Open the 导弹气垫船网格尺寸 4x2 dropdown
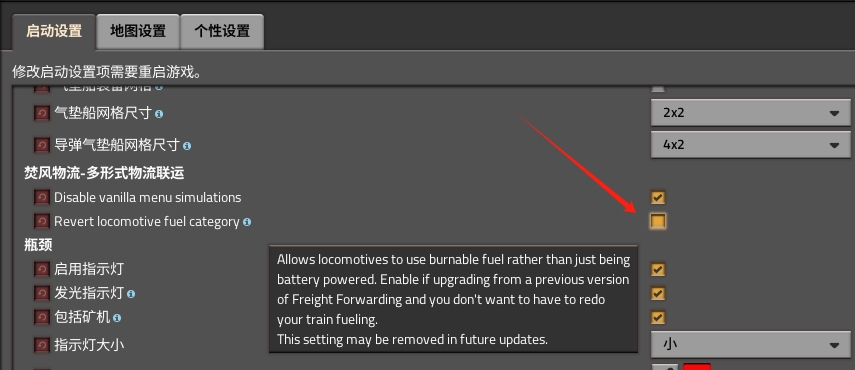Screen dimensions: 855x370 [751, 144]
